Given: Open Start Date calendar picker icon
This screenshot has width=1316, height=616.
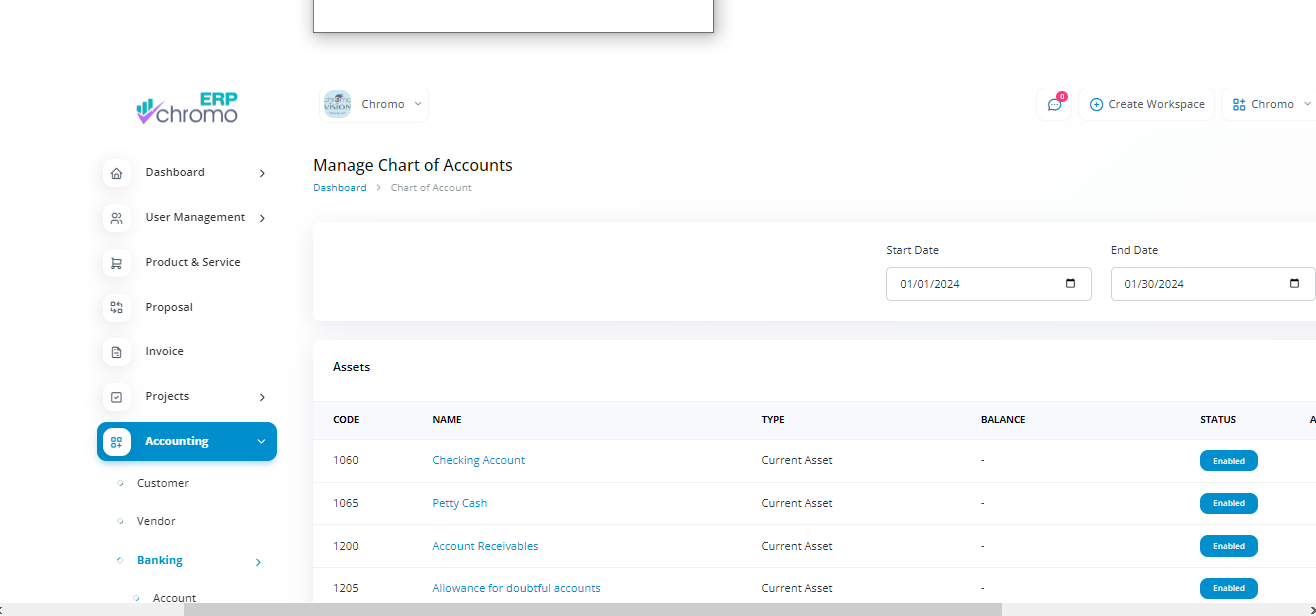Looking at the screenshot, I should click(x=1071, y=284).
